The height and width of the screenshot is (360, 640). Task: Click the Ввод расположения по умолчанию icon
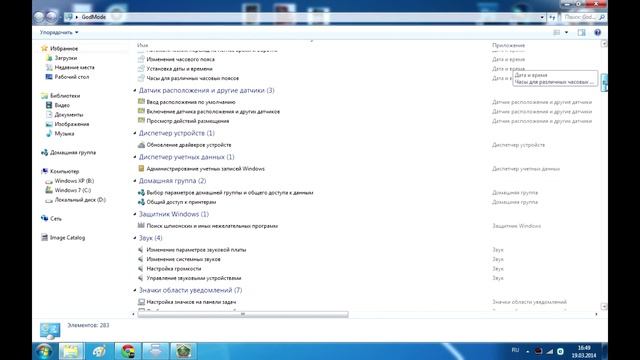click(x=141, y=102)
